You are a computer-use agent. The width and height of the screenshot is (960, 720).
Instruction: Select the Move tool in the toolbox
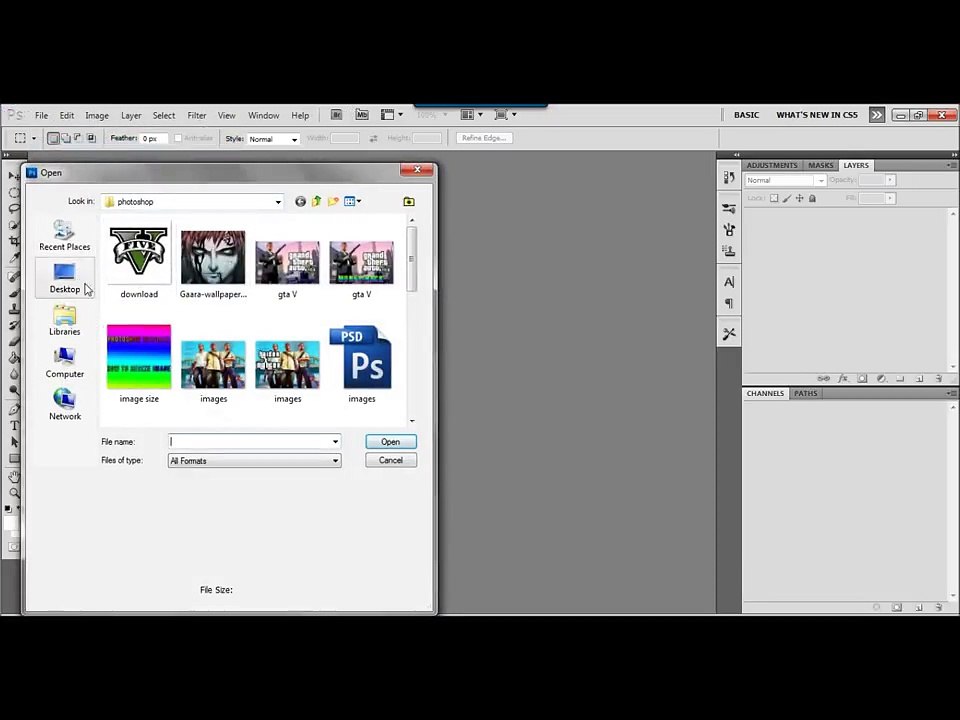click(x=13, y=176)
